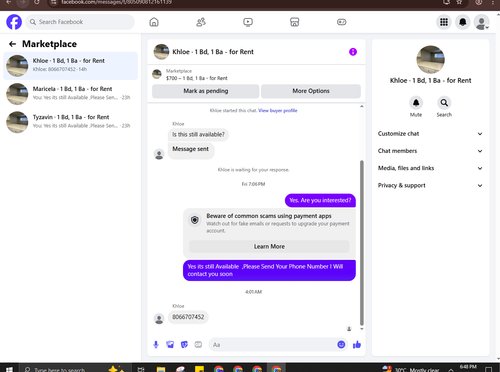Viewport: 500px width, 372px height.
Task: Open the Tyzavin conversation in the list
Action: (70, 122)
